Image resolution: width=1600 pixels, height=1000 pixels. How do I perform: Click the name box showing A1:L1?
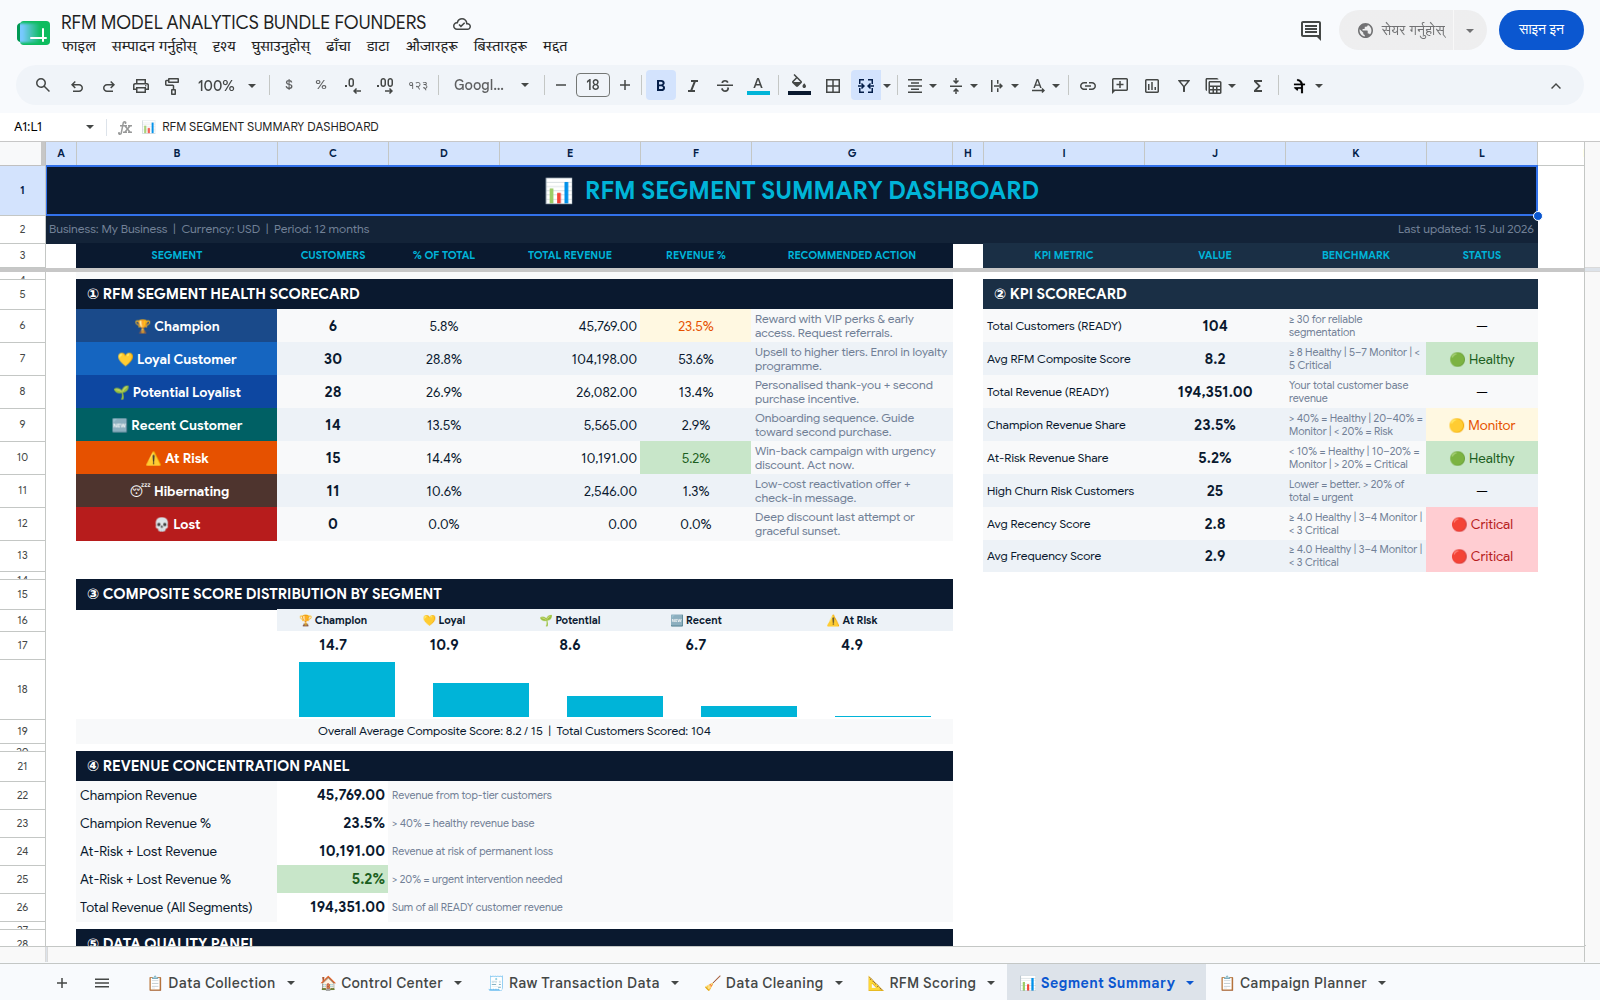45,127
